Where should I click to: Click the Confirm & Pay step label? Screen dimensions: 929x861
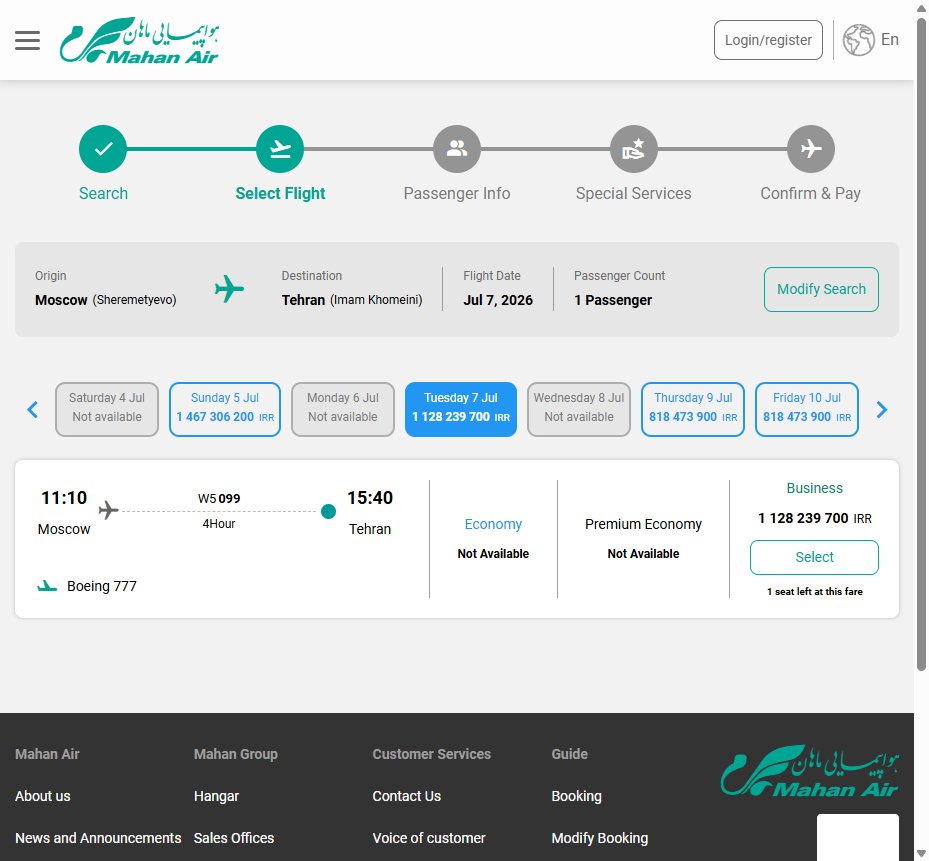click(811, 193)
